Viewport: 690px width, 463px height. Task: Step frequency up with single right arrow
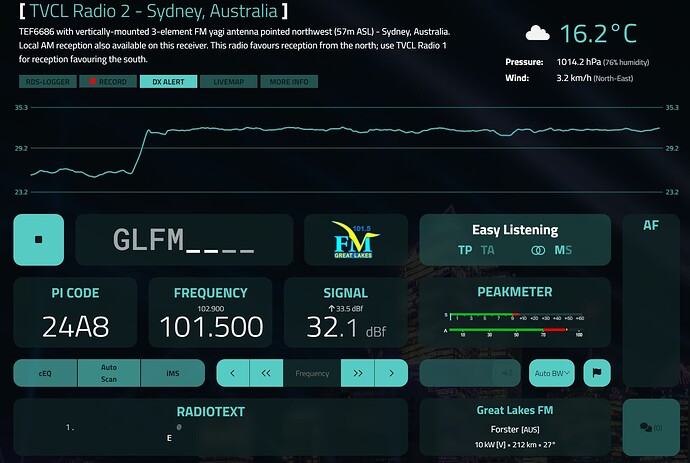(391, 373)
